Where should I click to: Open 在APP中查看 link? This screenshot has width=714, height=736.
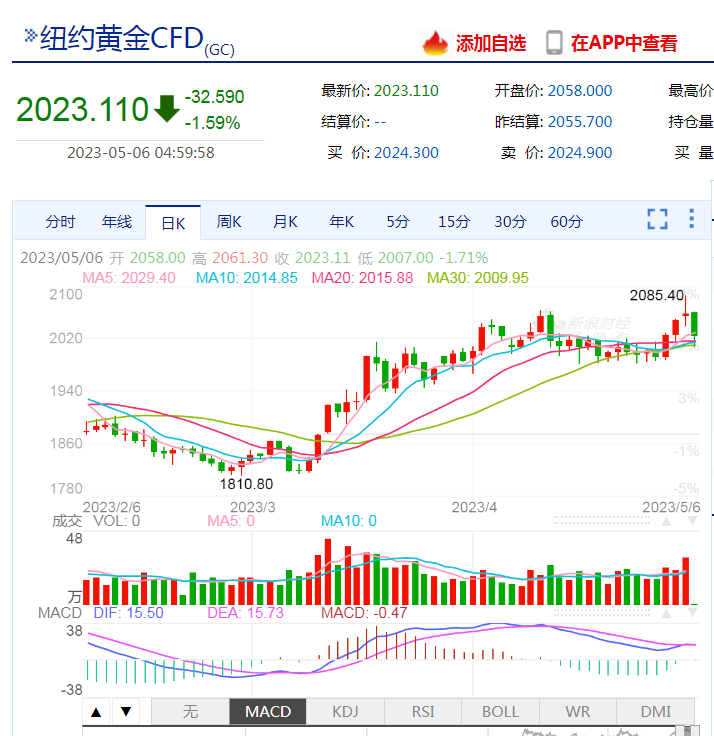pyautogui.click(x=624, y=43)
